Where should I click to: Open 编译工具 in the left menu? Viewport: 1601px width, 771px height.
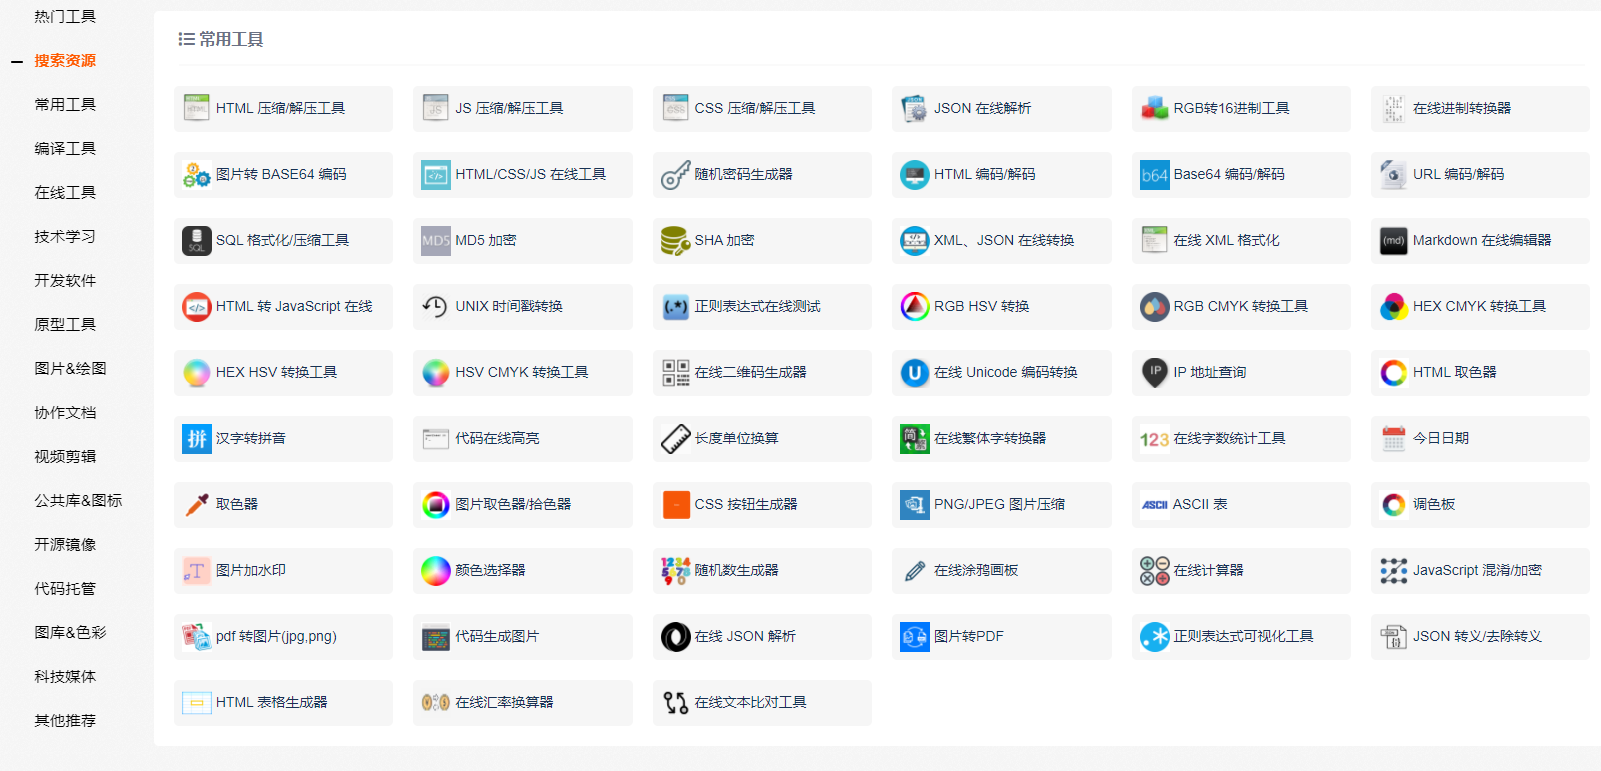(65, 149)
